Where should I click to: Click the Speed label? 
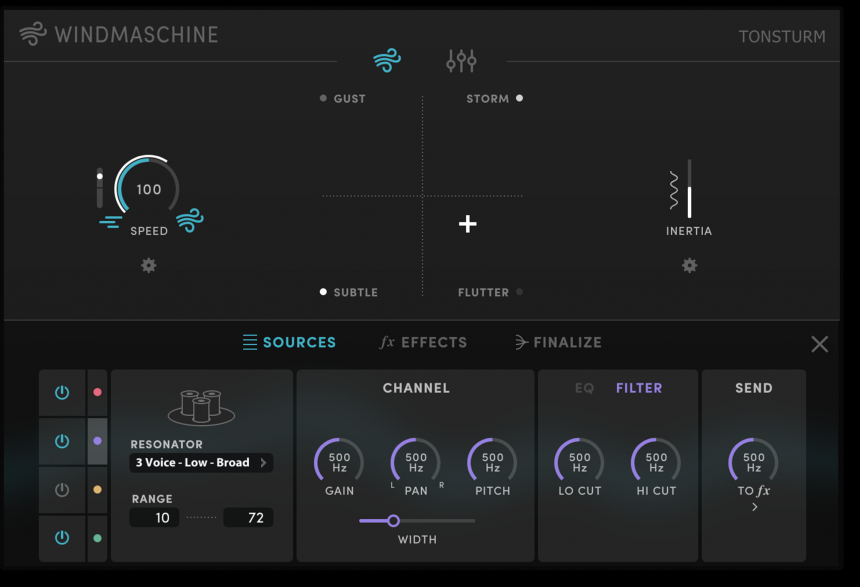[x=149, y=231]
